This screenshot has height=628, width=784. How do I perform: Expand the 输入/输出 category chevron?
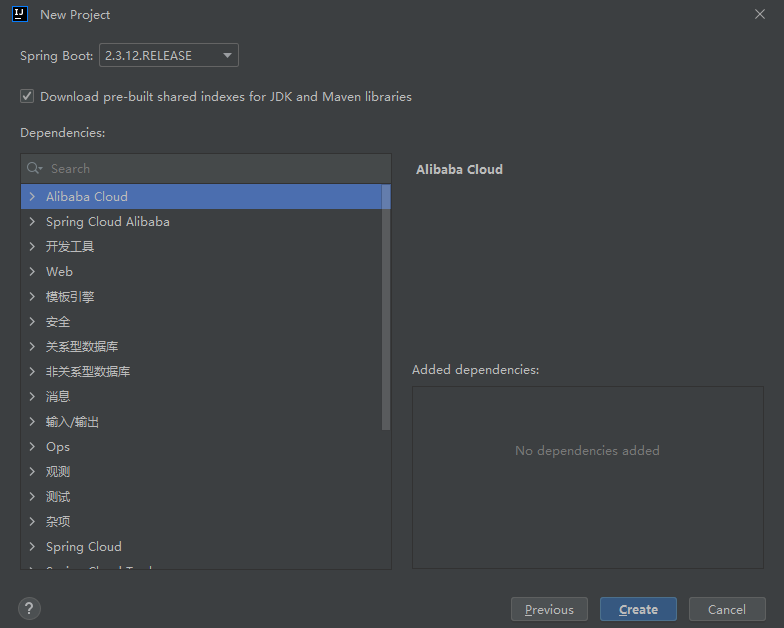(x=32, y=422)
